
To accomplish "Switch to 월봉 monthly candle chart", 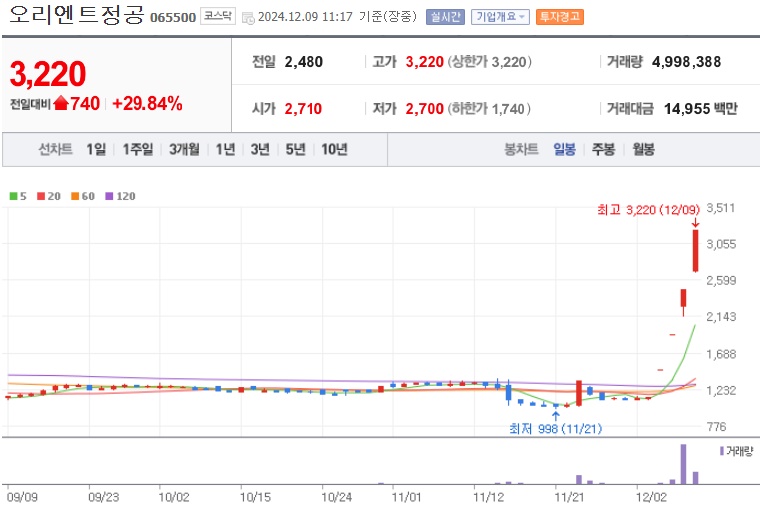I will click(x=644, y=149).
